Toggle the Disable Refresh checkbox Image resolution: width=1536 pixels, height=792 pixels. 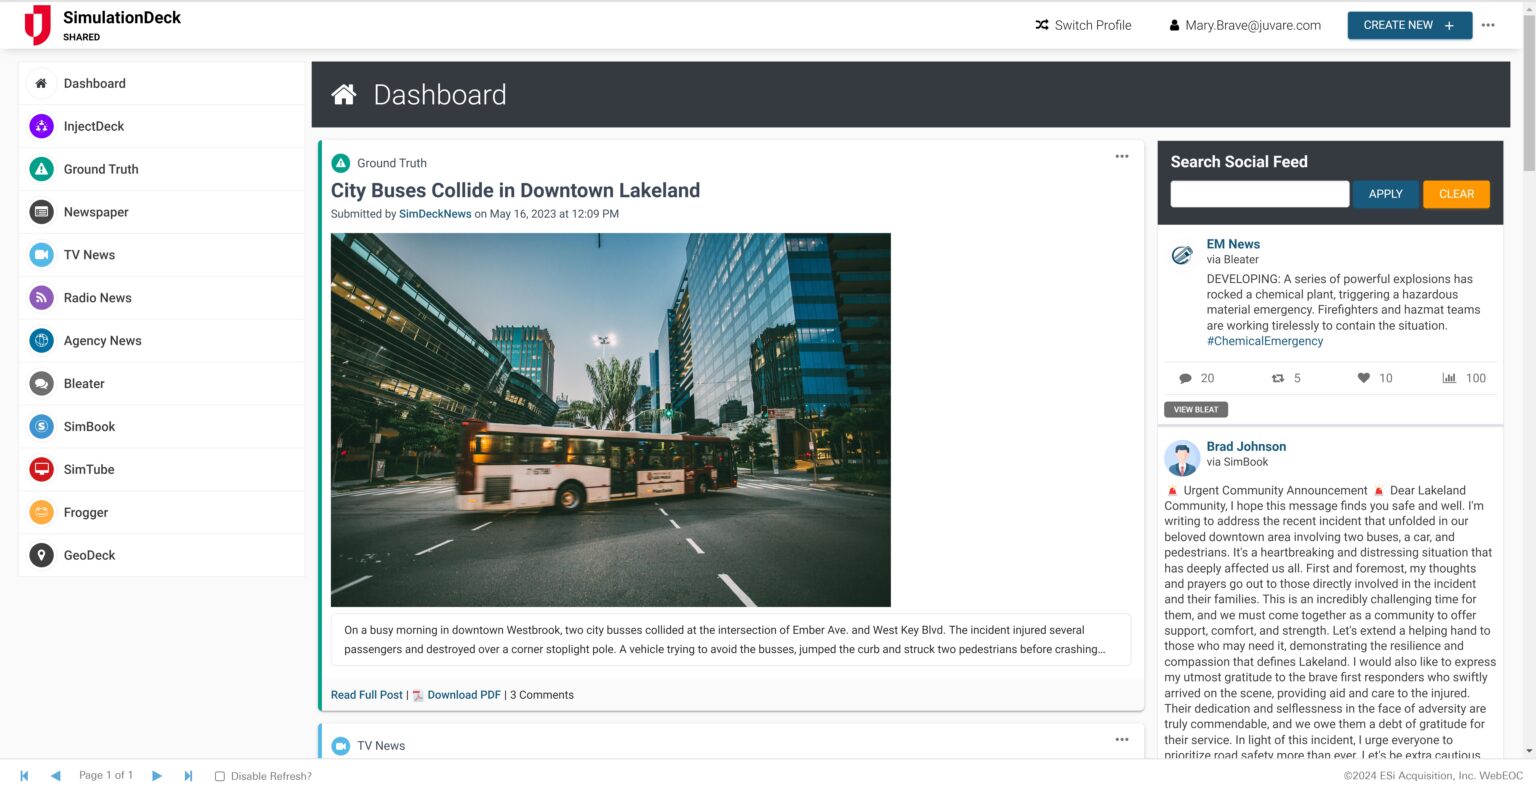pyautogui.click(x=220, y=776)
